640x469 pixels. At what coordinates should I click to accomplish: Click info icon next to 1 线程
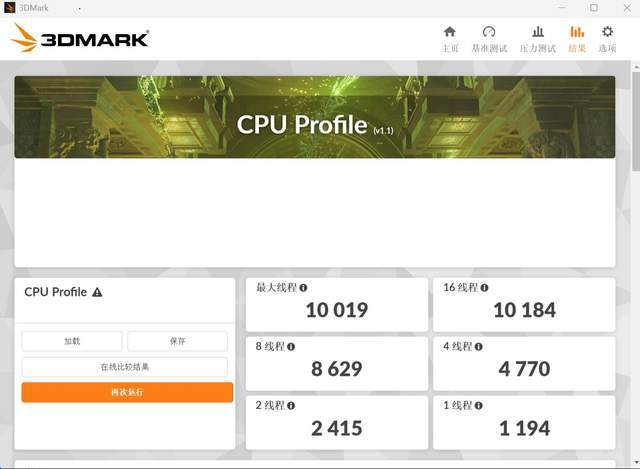click(478, 405)
